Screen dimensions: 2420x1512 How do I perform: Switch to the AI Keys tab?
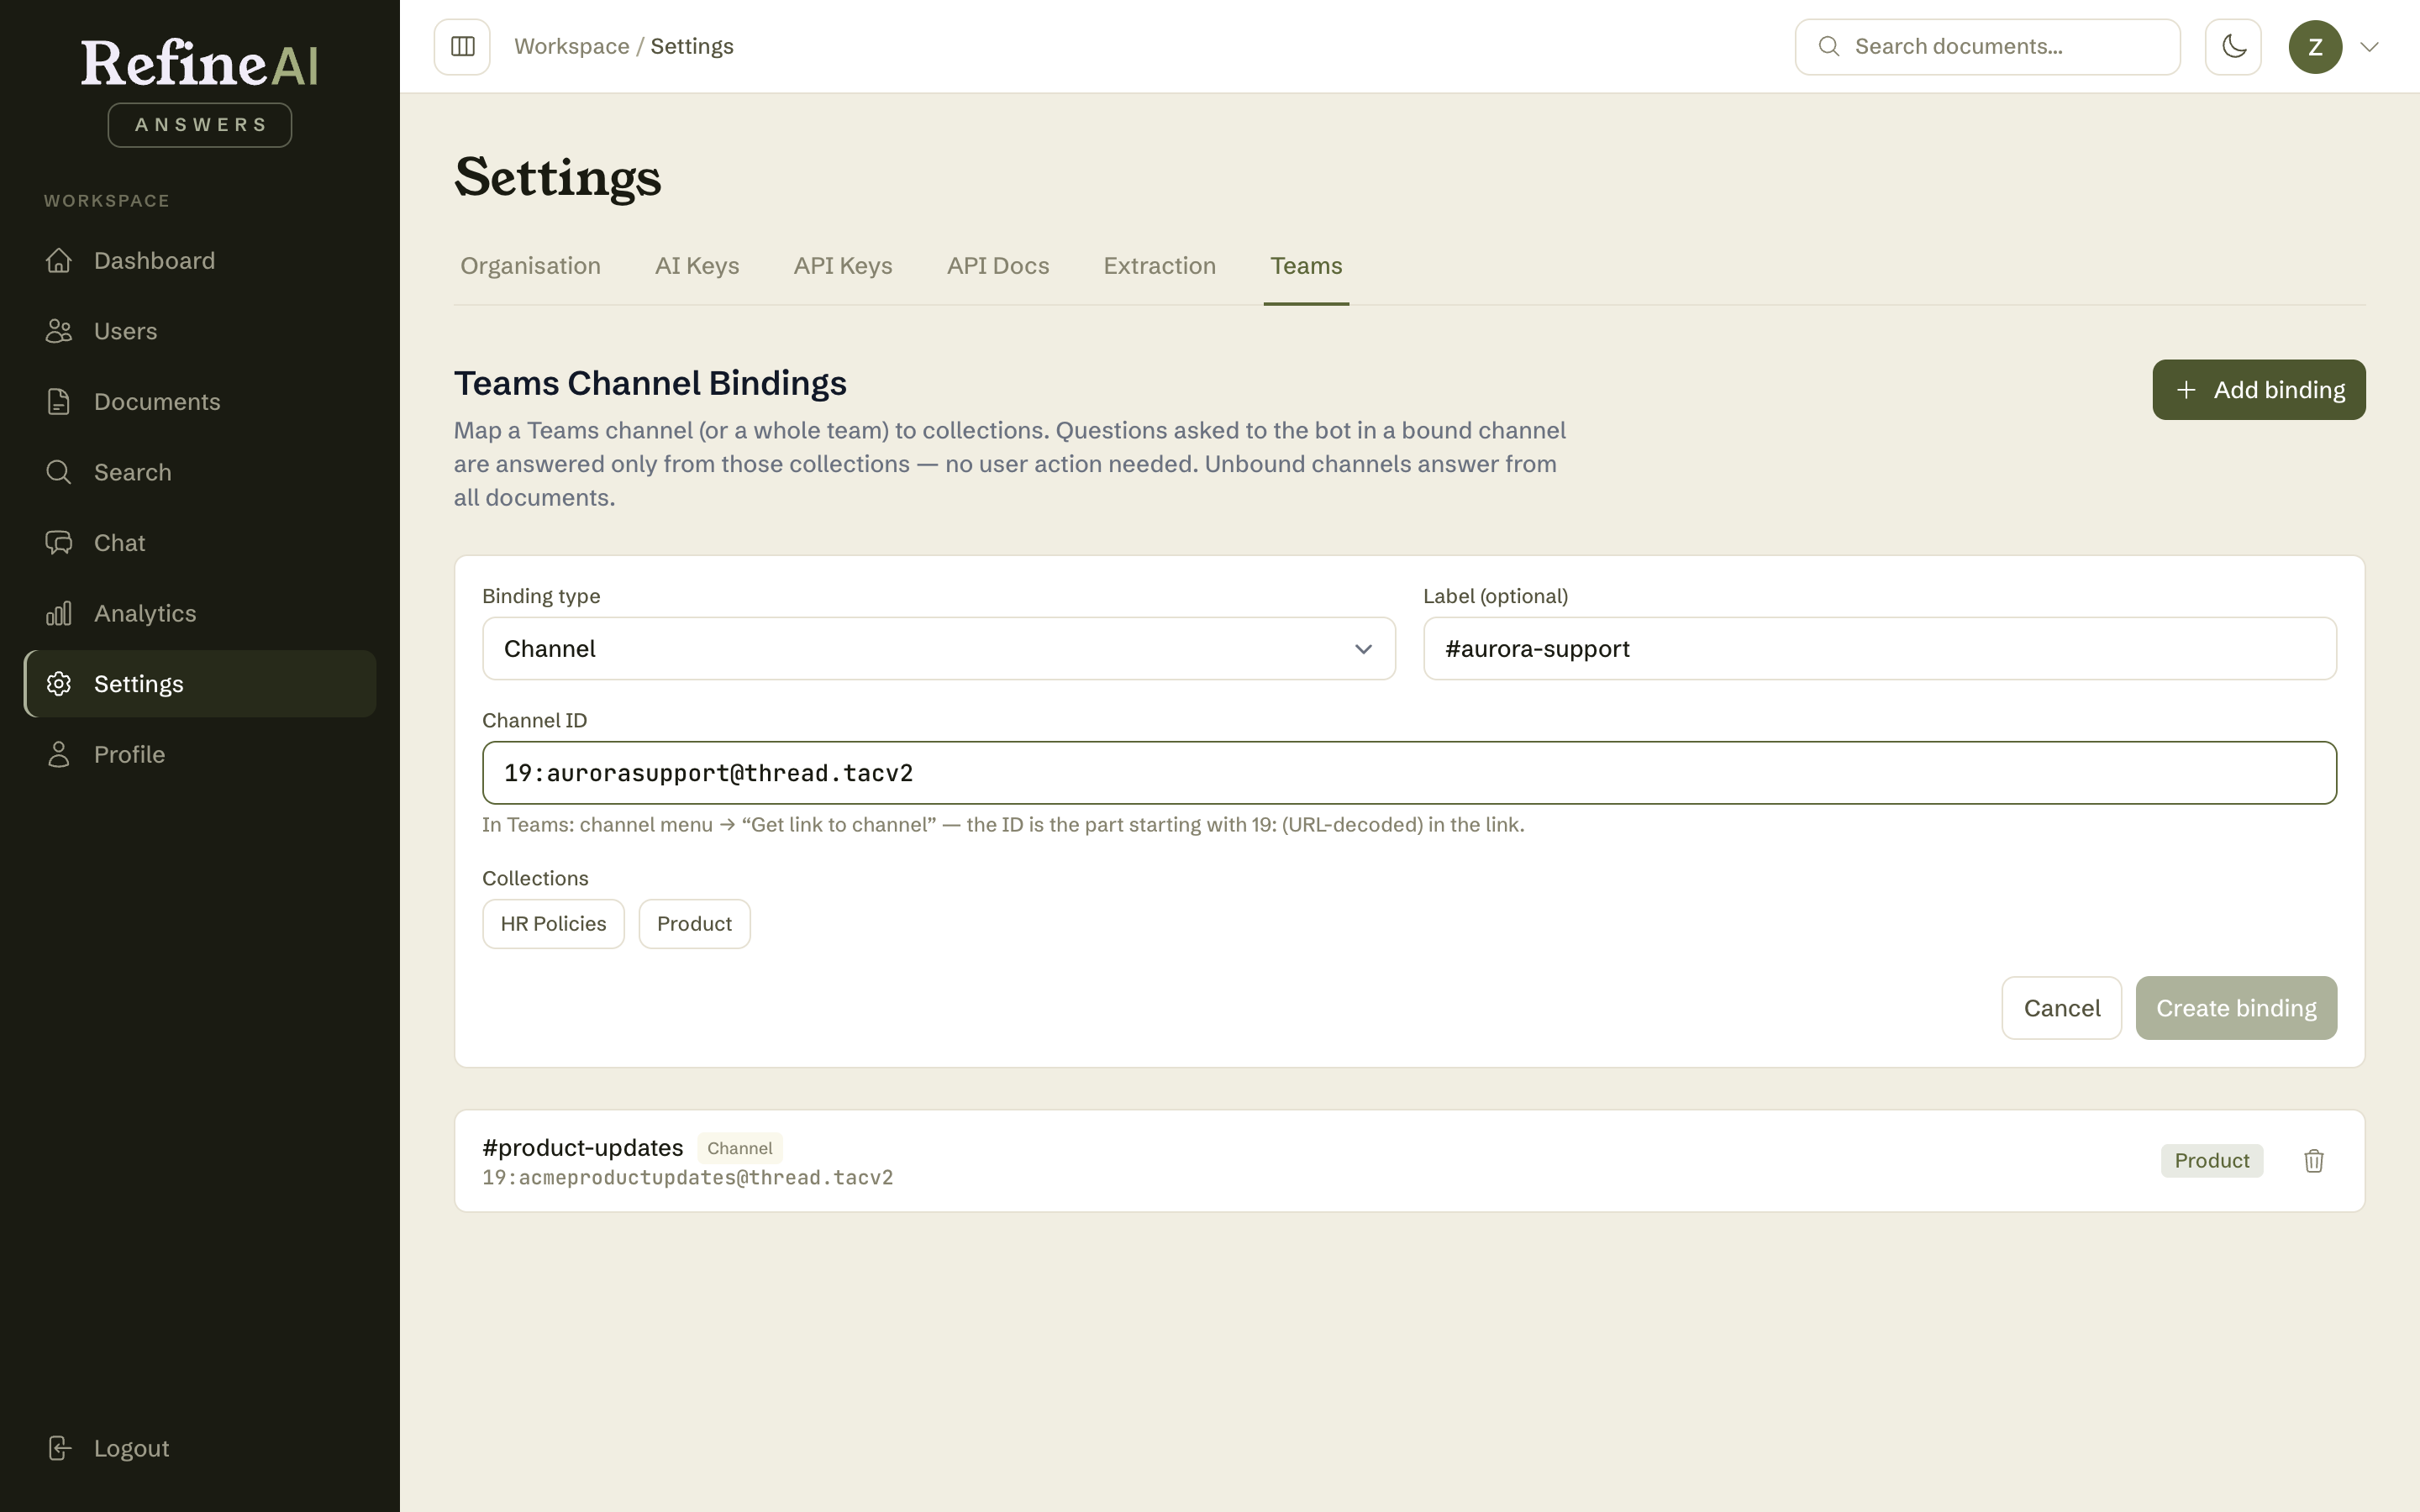click(697, 266)
